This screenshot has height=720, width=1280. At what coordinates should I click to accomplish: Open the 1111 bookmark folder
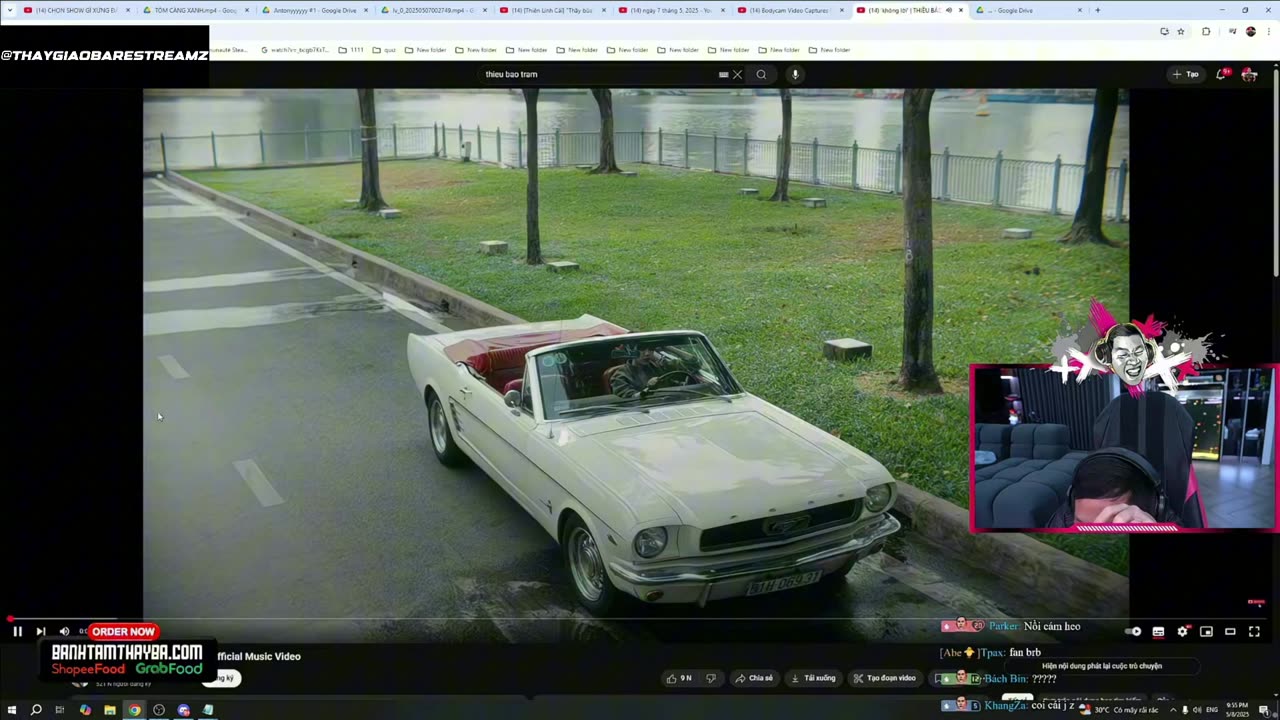(x=351, y=50)
